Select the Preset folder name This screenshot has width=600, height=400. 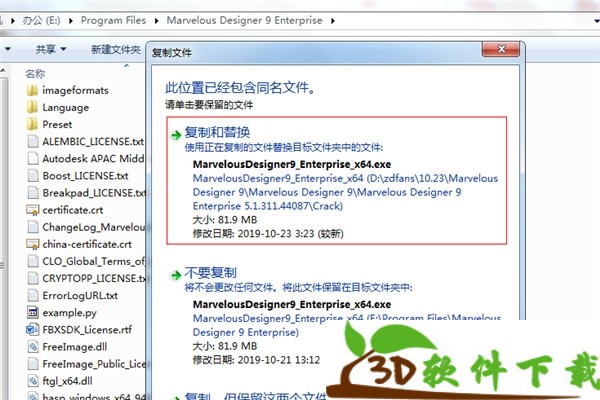coord(57,124)
